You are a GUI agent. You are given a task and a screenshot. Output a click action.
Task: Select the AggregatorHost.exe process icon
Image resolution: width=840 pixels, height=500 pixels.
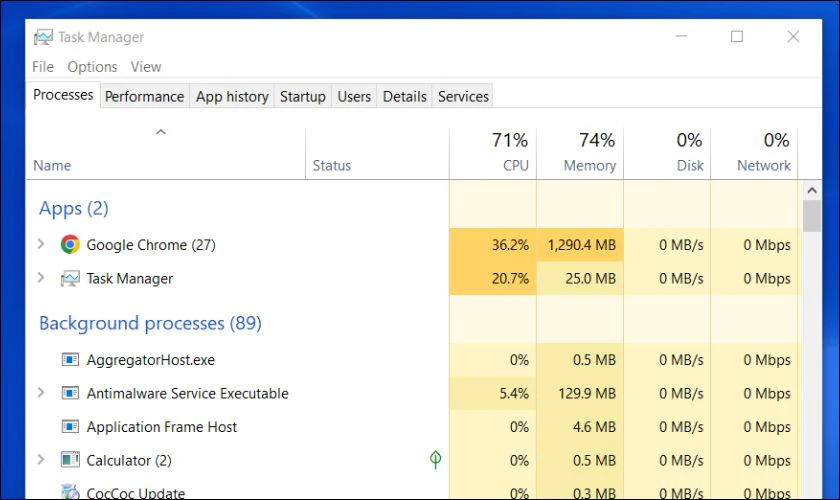pyautogui.click(x=70, y=360)
